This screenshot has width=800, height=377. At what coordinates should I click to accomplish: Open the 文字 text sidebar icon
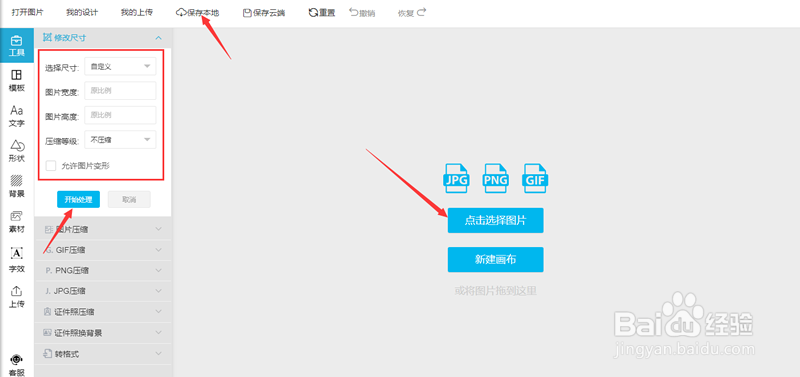tap(17, 116)
